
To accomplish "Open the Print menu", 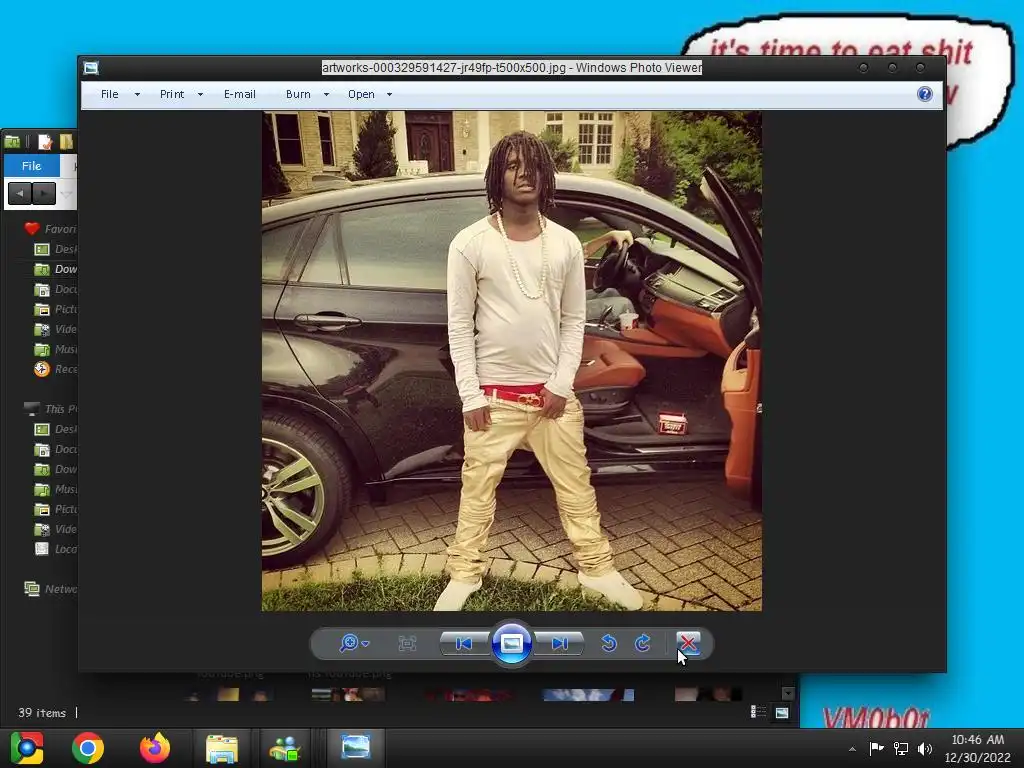I will click(172, 94).
